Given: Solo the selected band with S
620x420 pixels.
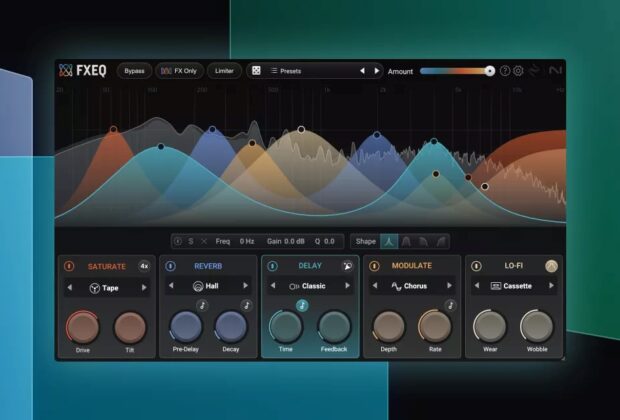Looking at the screenshot, I should [x=191, y=241].
